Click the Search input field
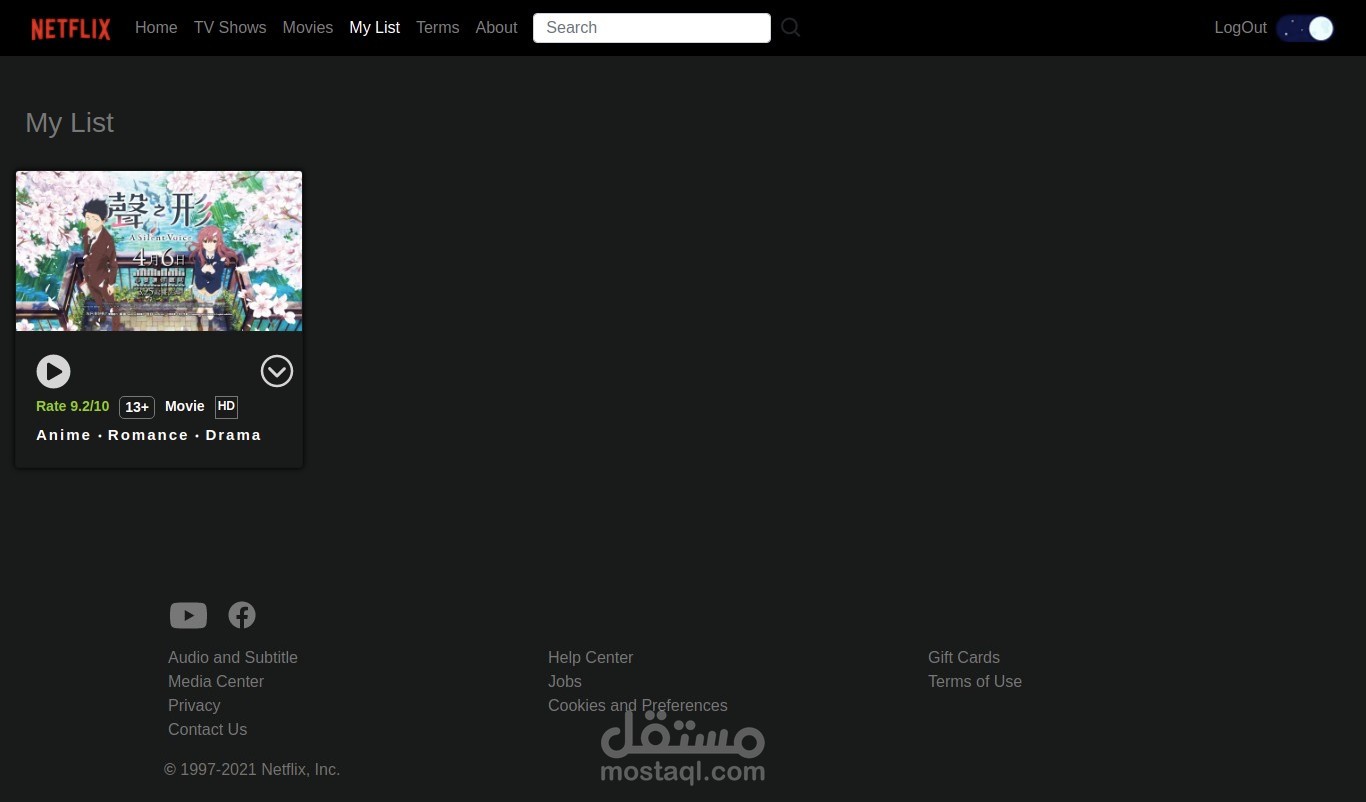Viewport: 1366px width, 802px height. [652, 28]
